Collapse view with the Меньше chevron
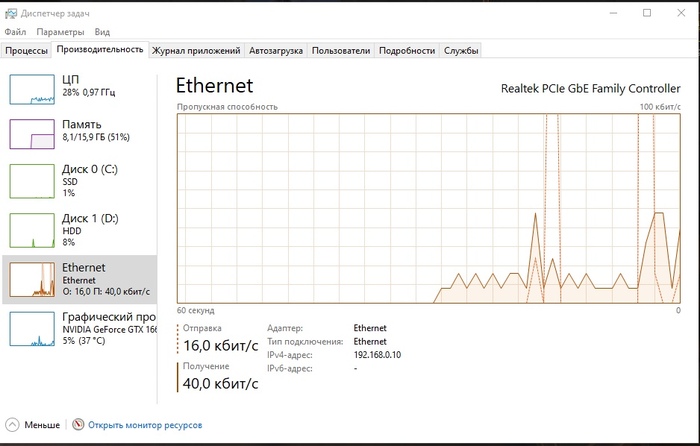The image size is (700, 446). point(11,425)
